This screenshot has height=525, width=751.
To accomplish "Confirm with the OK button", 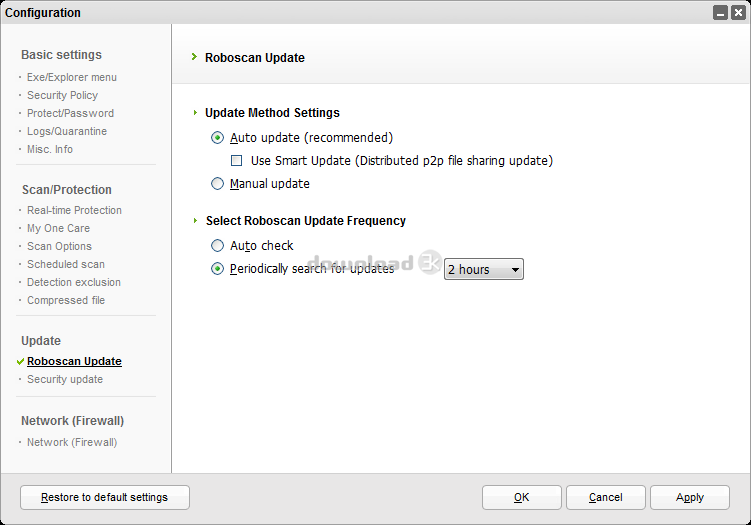I will [522, 497].
